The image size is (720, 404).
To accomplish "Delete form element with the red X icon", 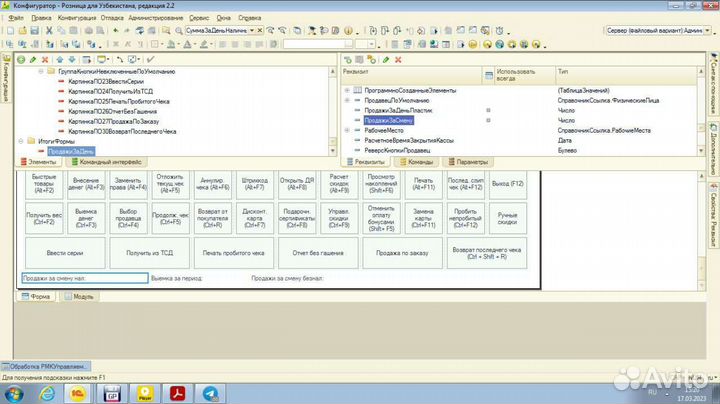I will [45, 60].
